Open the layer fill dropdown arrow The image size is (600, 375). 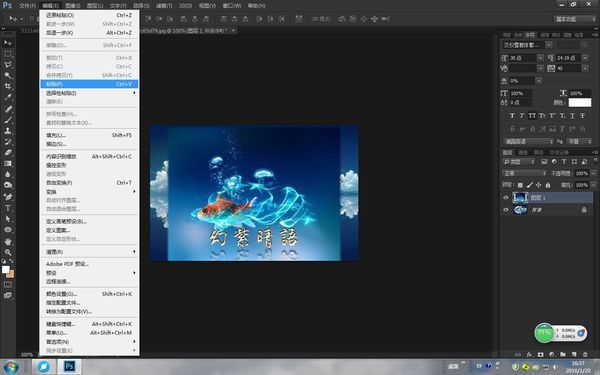[593, 185]
